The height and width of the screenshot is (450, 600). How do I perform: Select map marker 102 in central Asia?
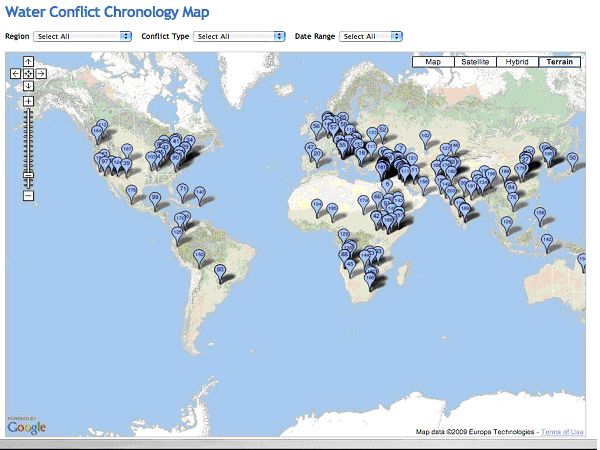(425, 138)
